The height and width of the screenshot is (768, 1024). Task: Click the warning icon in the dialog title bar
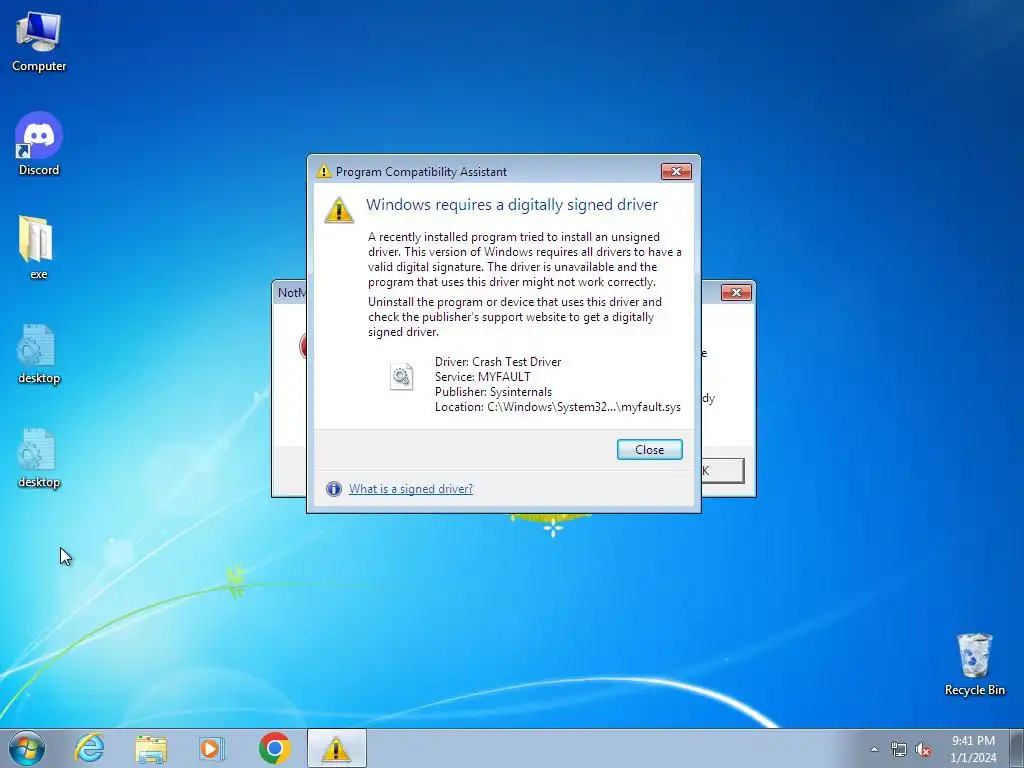323,171
